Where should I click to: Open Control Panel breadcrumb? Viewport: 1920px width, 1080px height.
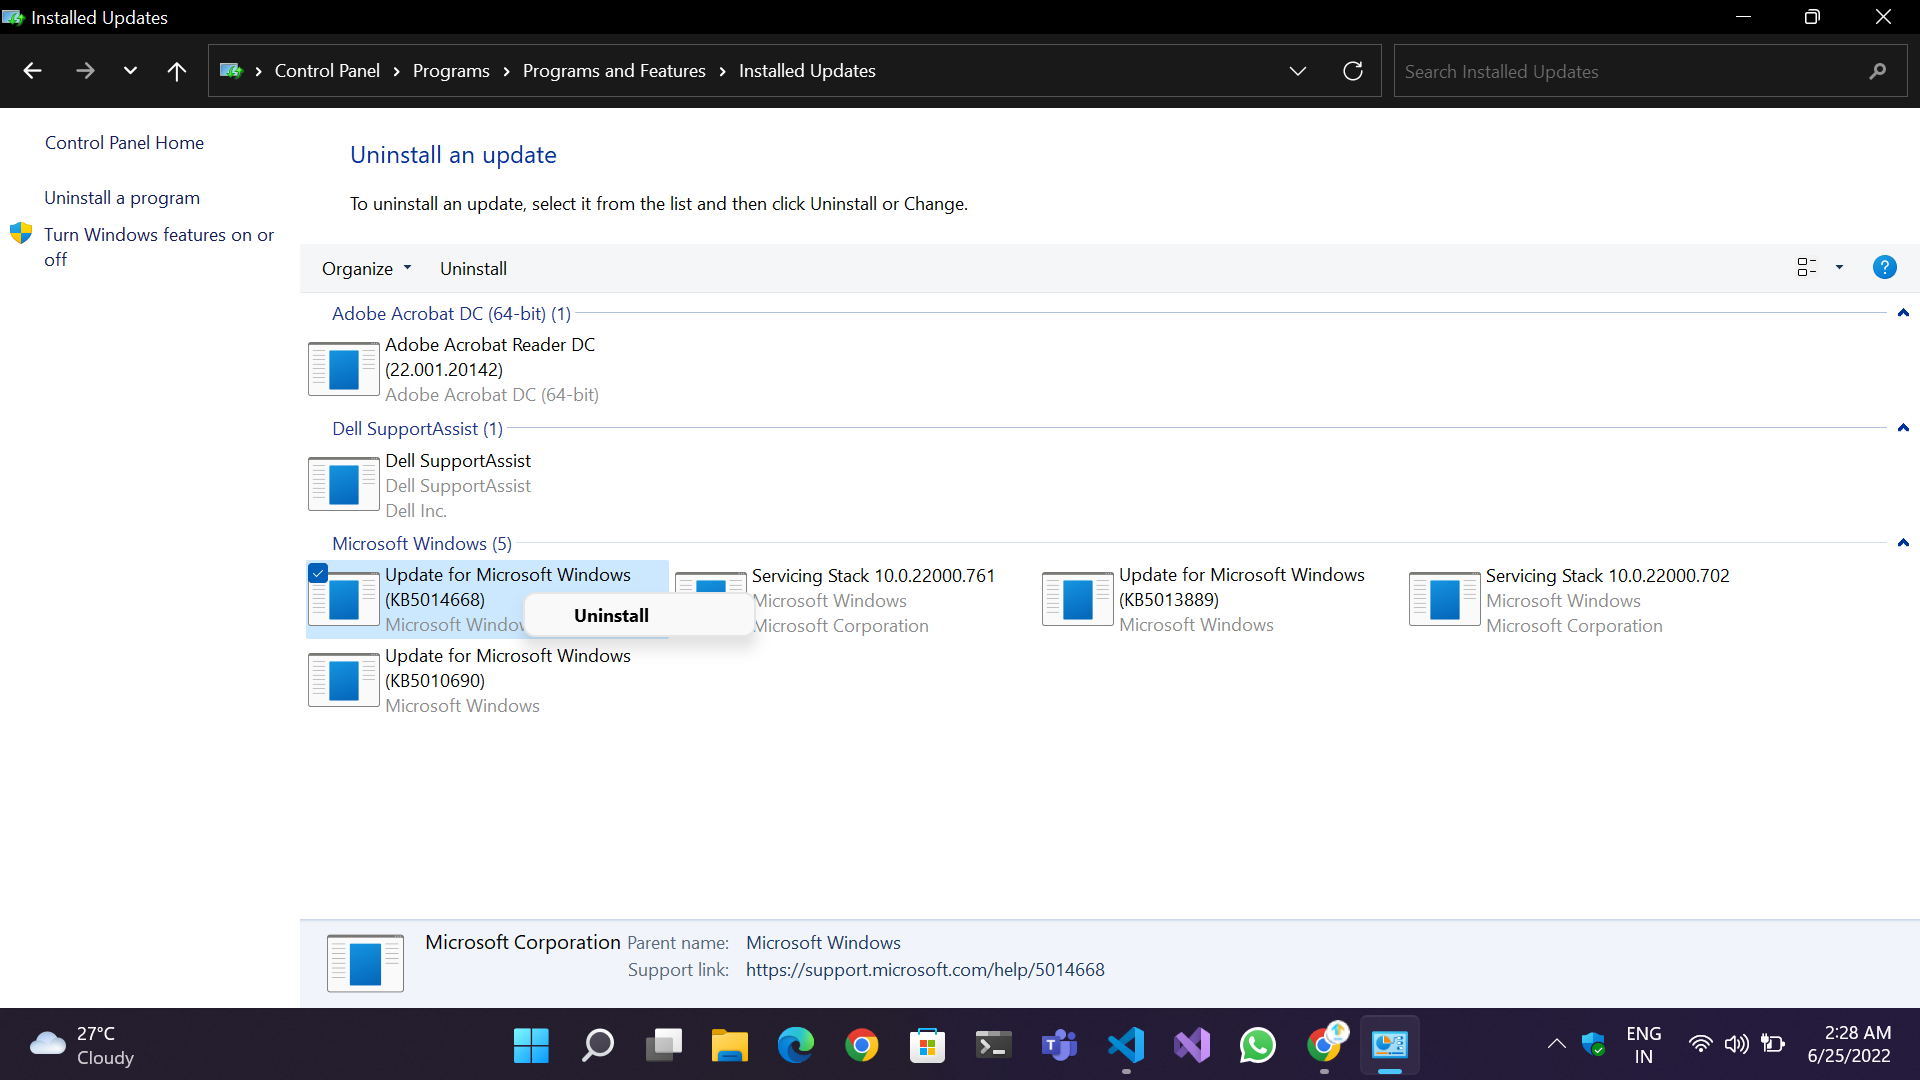click(327, 71)
